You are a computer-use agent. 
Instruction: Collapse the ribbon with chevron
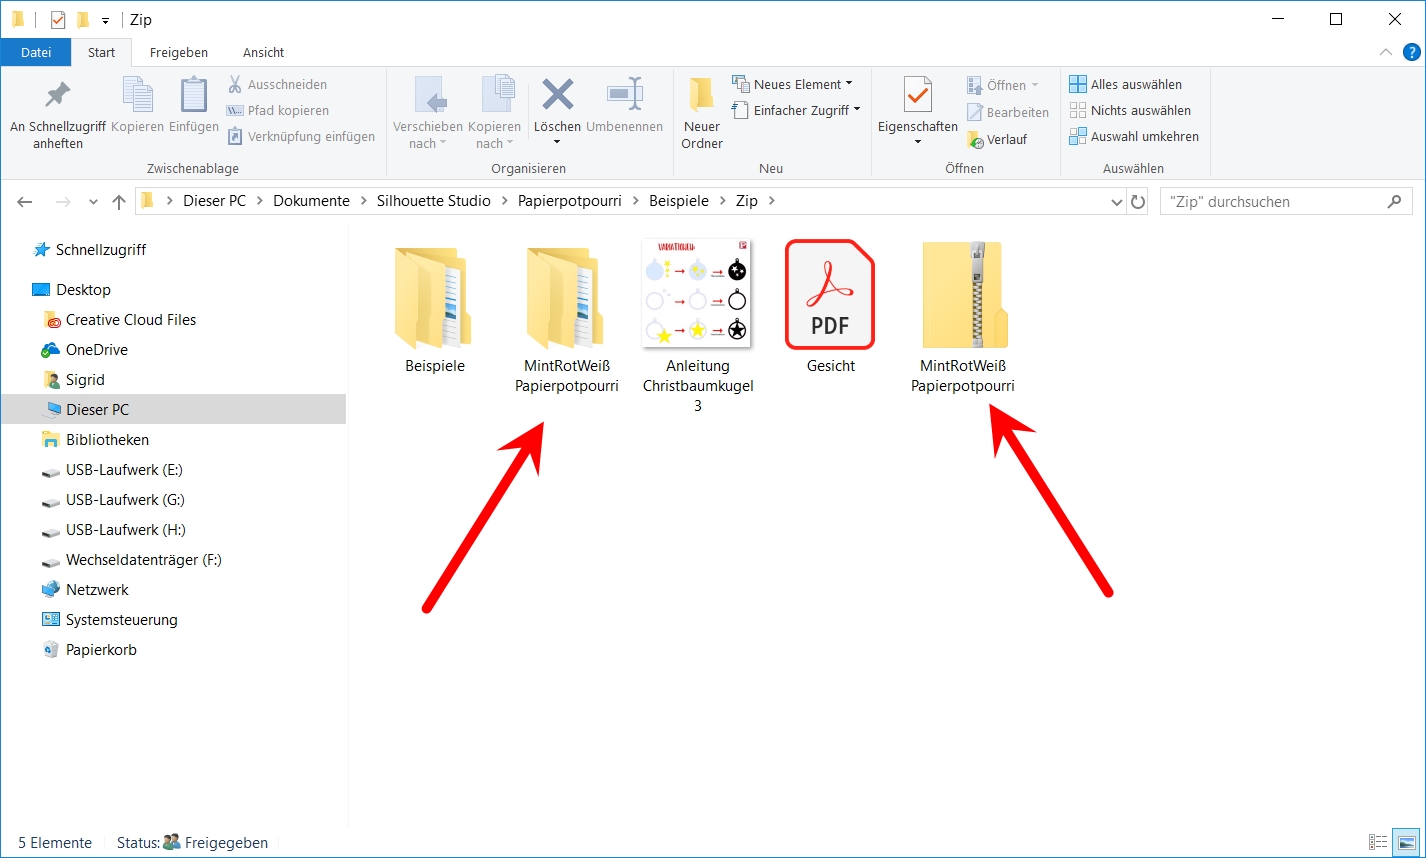1386,52
